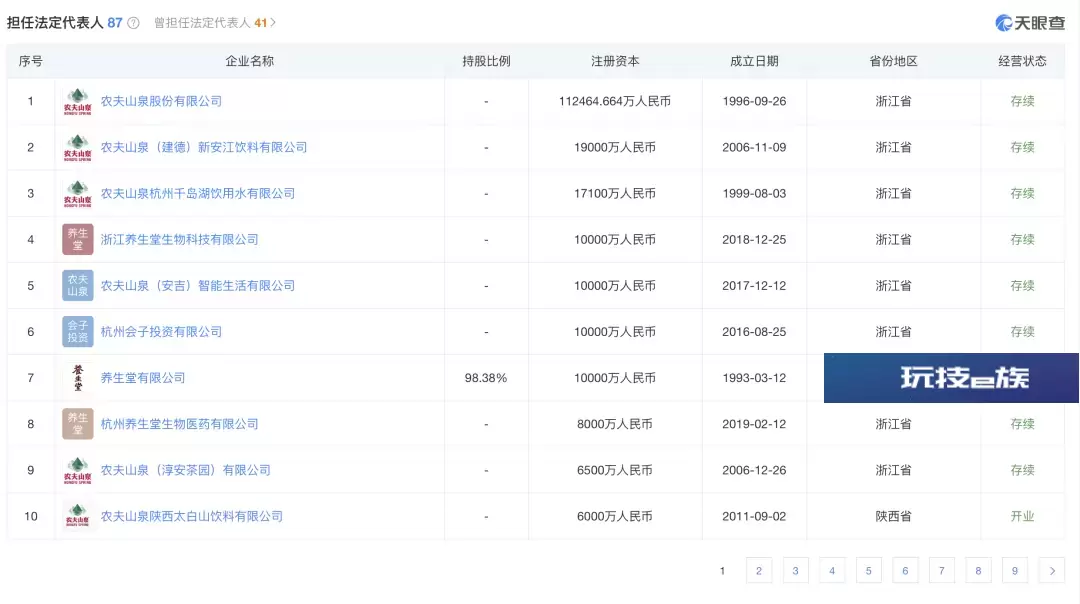Switch to 担任法定代表人 87 tab

pyautogui.click(x=65, y=23)
